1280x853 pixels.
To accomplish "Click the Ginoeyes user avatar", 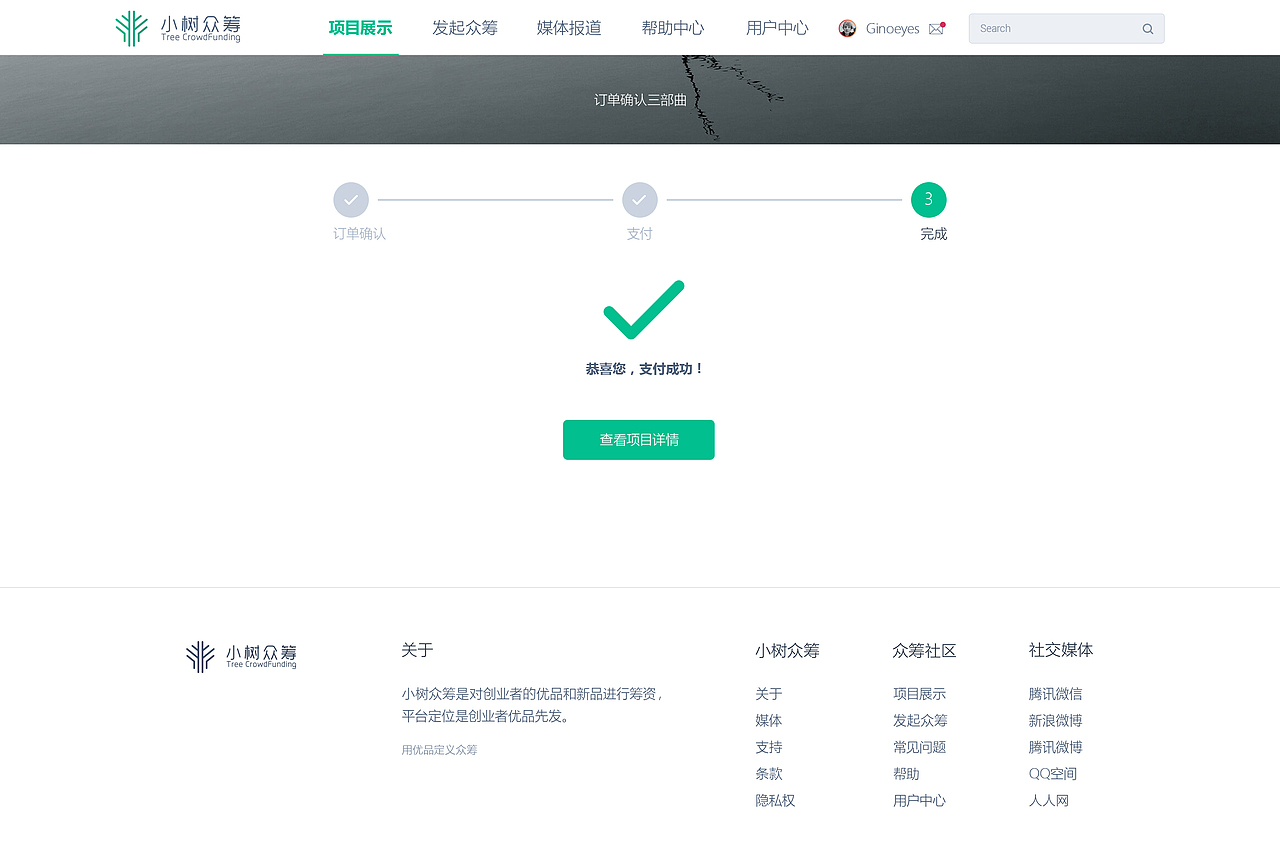I will pos(847,28).
